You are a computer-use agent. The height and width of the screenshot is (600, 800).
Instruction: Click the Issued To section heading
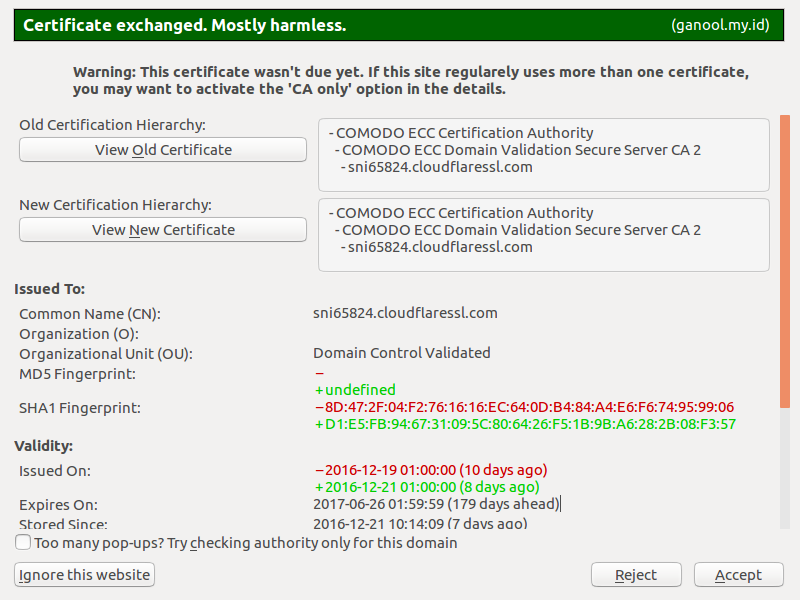click(x=49, y=289)
